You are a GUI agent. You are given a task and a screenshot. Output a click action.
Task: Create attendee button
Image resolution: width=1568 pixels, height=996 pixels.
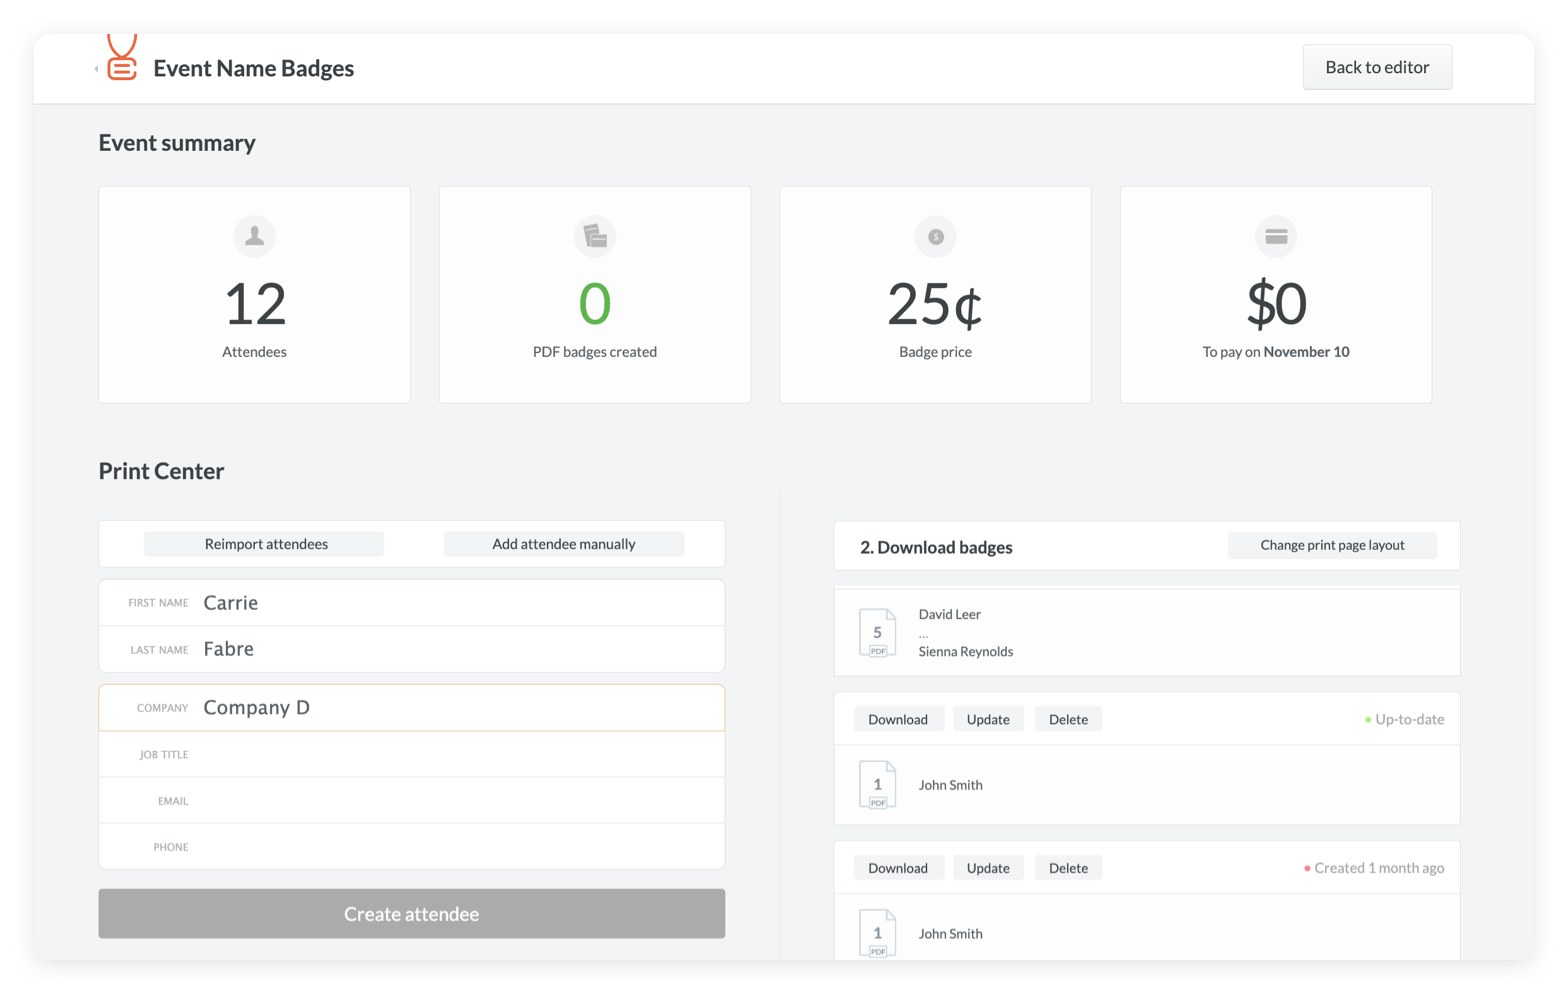pos(412,914)
